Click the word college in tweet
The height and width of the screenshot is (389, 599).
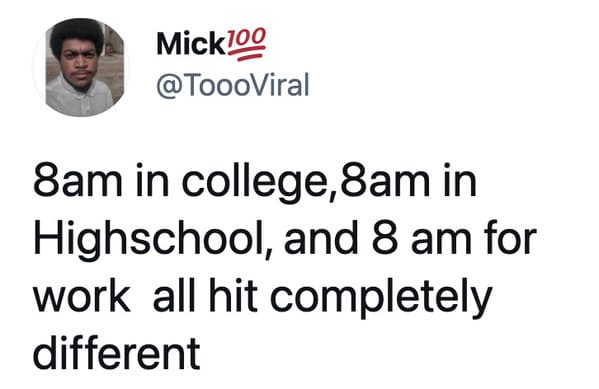pyautogui.click(x=254, y=182)
